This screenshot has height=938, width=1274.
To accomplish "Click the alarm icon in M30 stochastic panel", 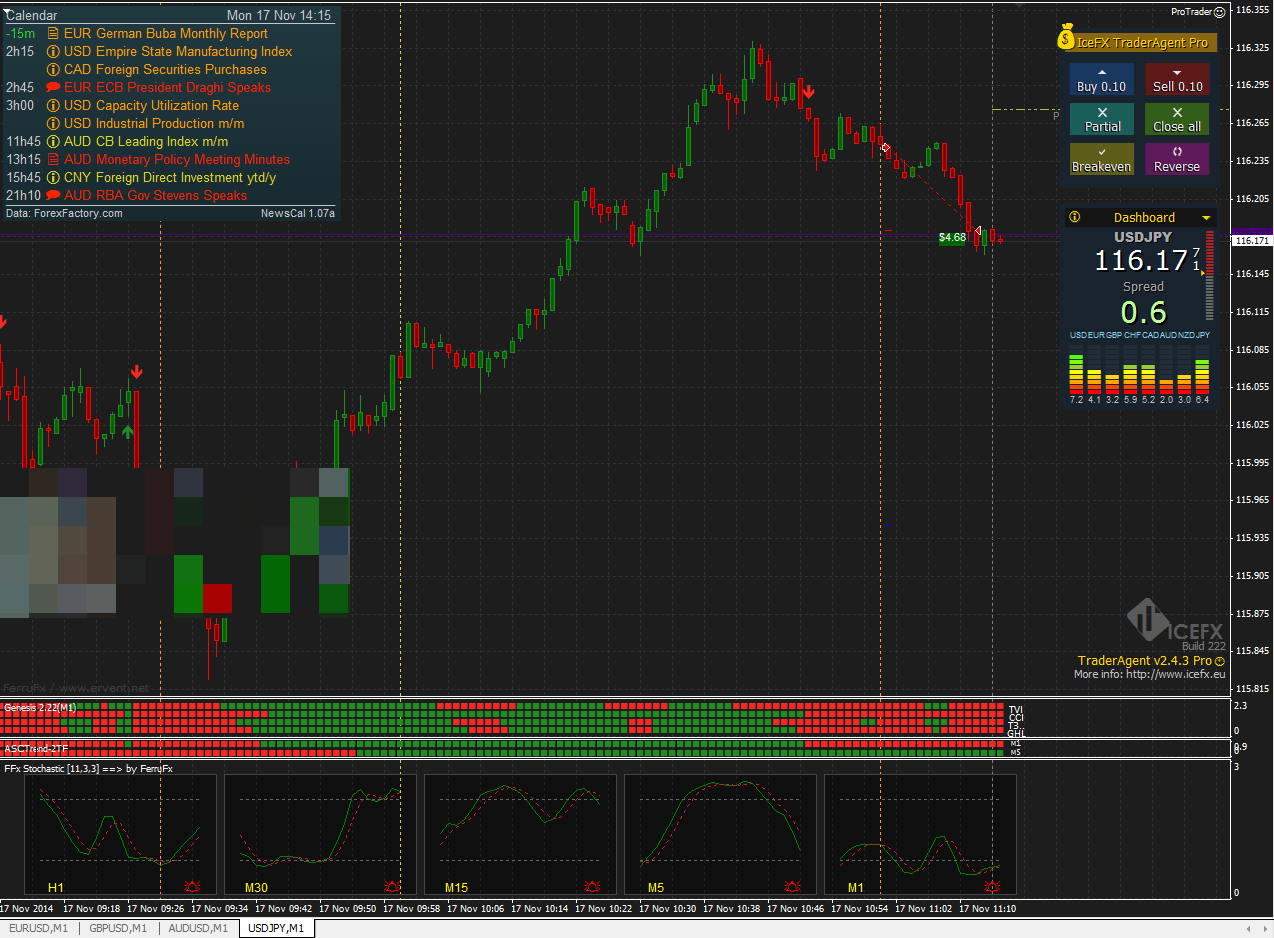I will click(x=393, y=886).
